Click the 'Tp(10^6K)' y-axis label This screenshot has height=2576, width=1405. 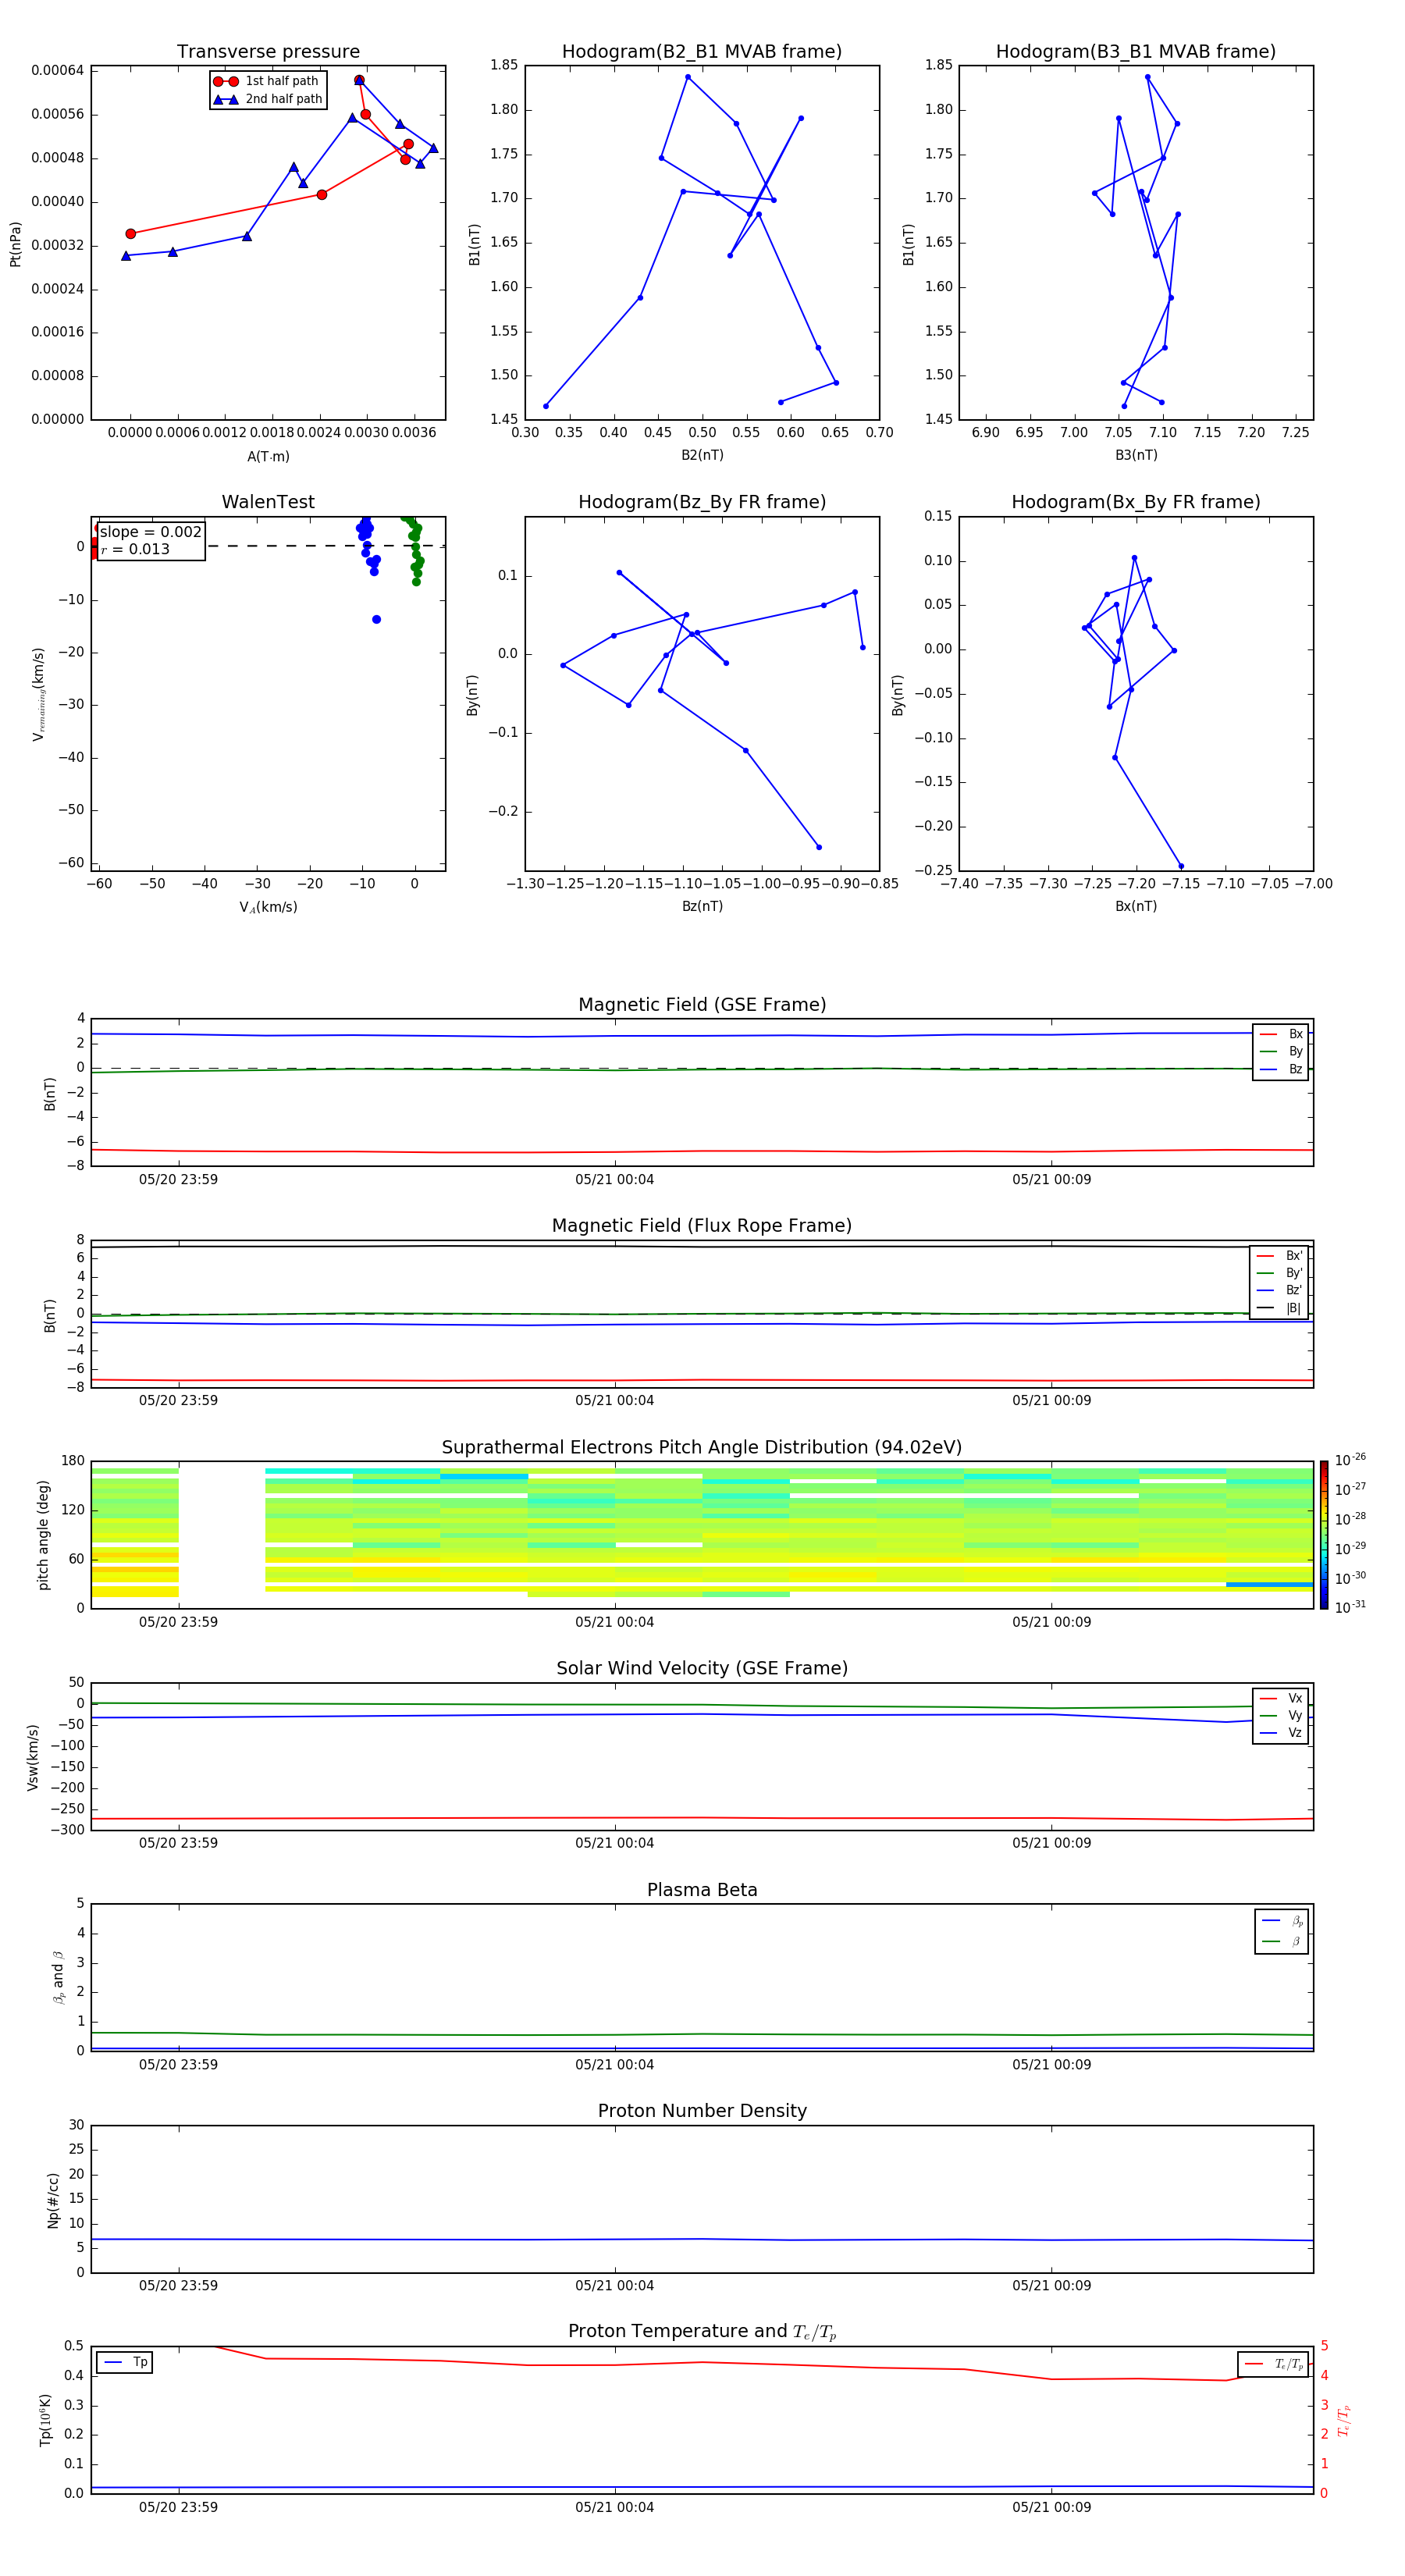coord(44,2420)
